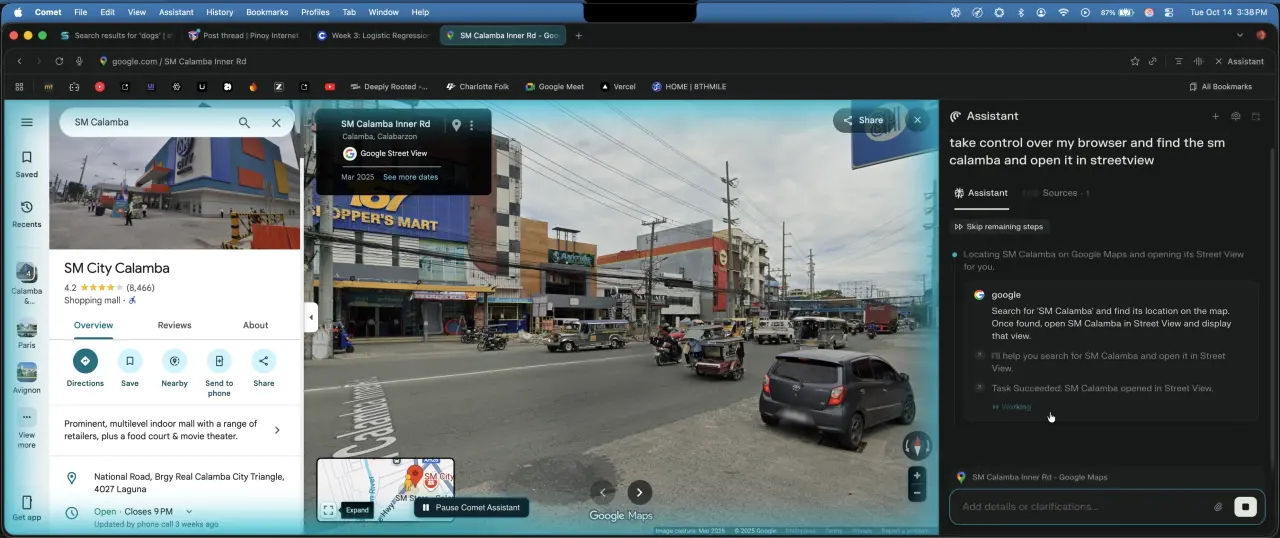
Task: Switch to "Search results for 'dogs'" tab
Action: [116, 35]
